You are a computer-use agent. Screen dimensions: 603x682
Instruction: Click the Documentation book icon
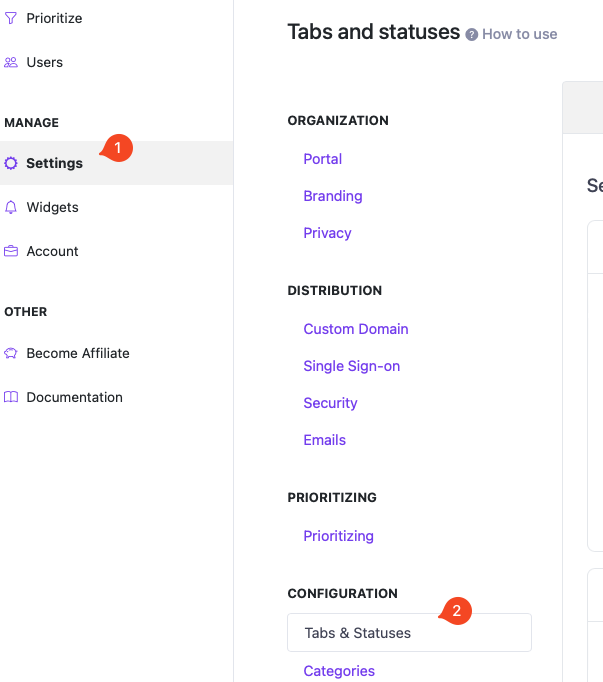11,397
